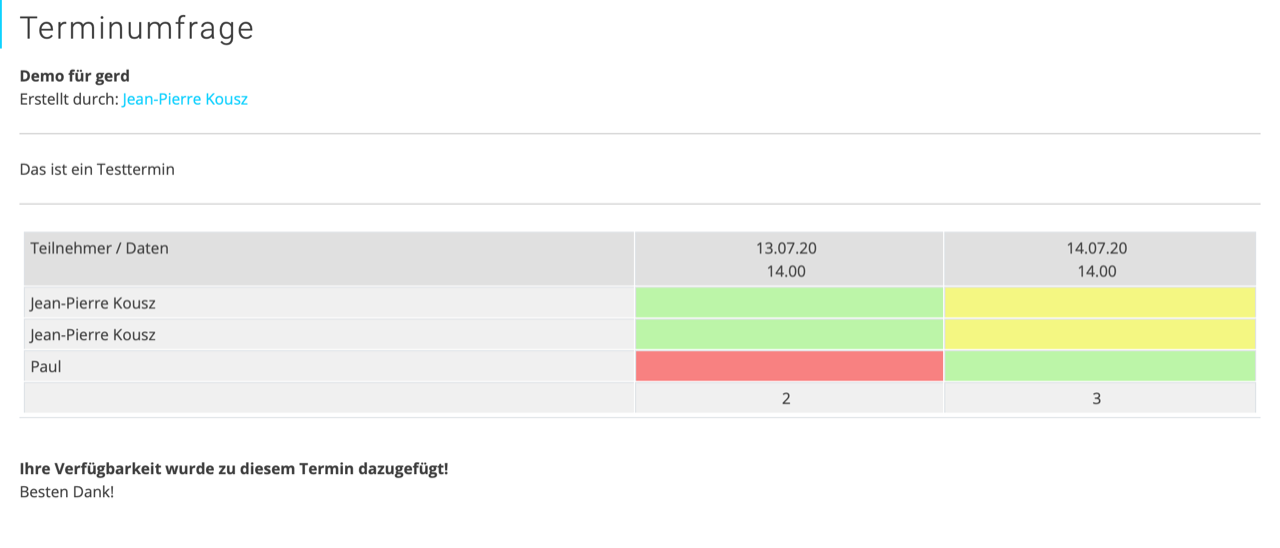
Task: Click the Verfügbarkeit dazugefügt confirmation message
Action: click(234, 468)
